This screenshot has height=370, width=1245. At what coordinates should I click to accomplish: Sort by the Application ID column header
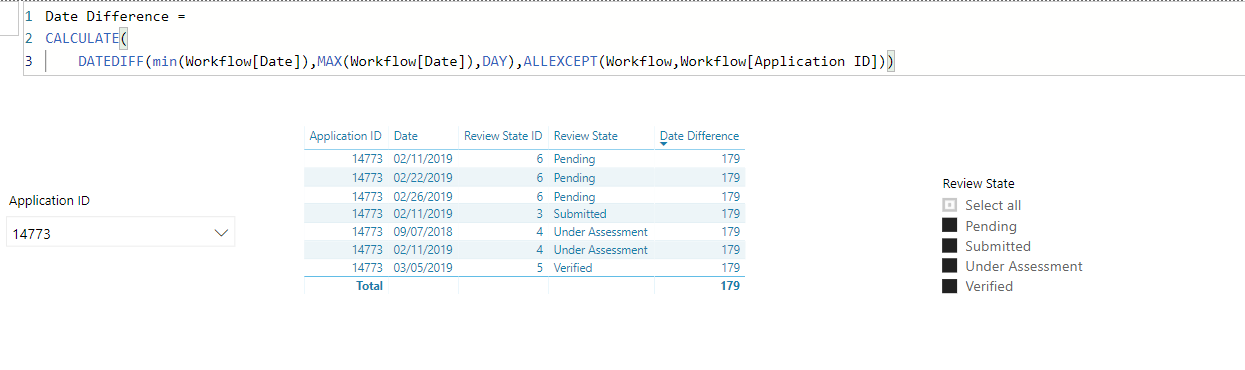pos(345,136)
